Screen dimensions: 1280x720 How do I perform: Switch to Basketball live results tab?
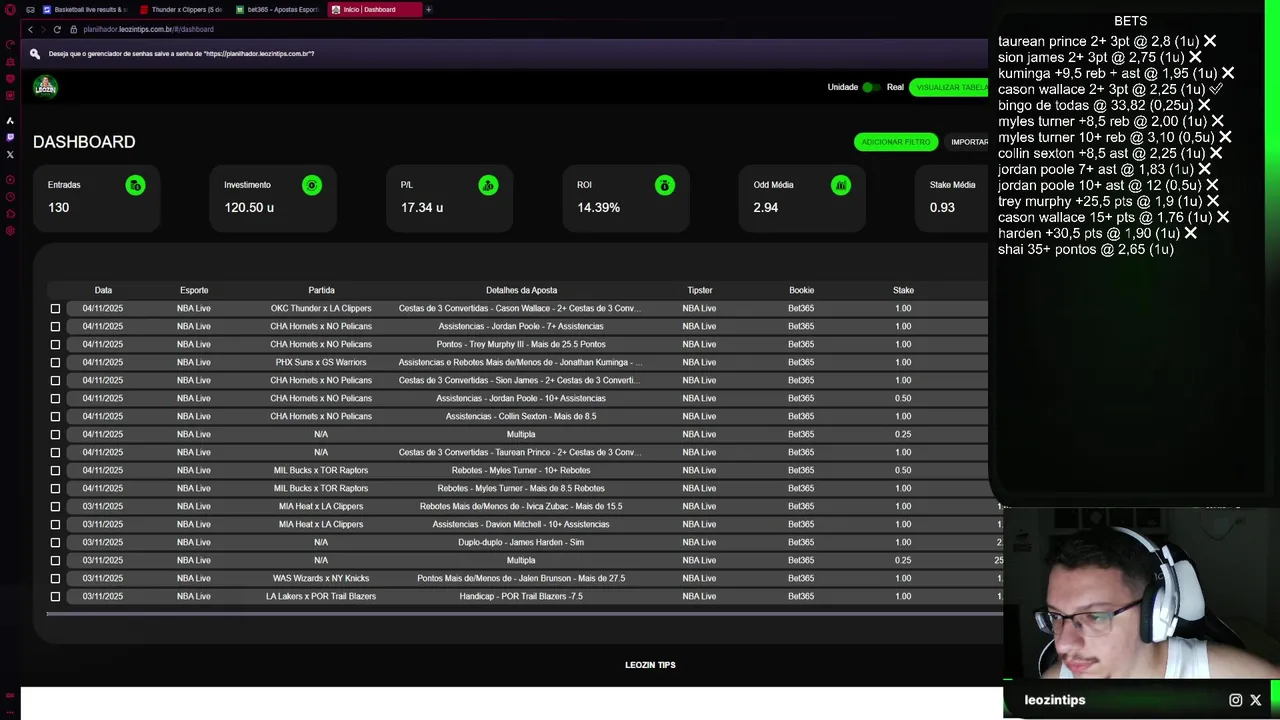[85, 9]
